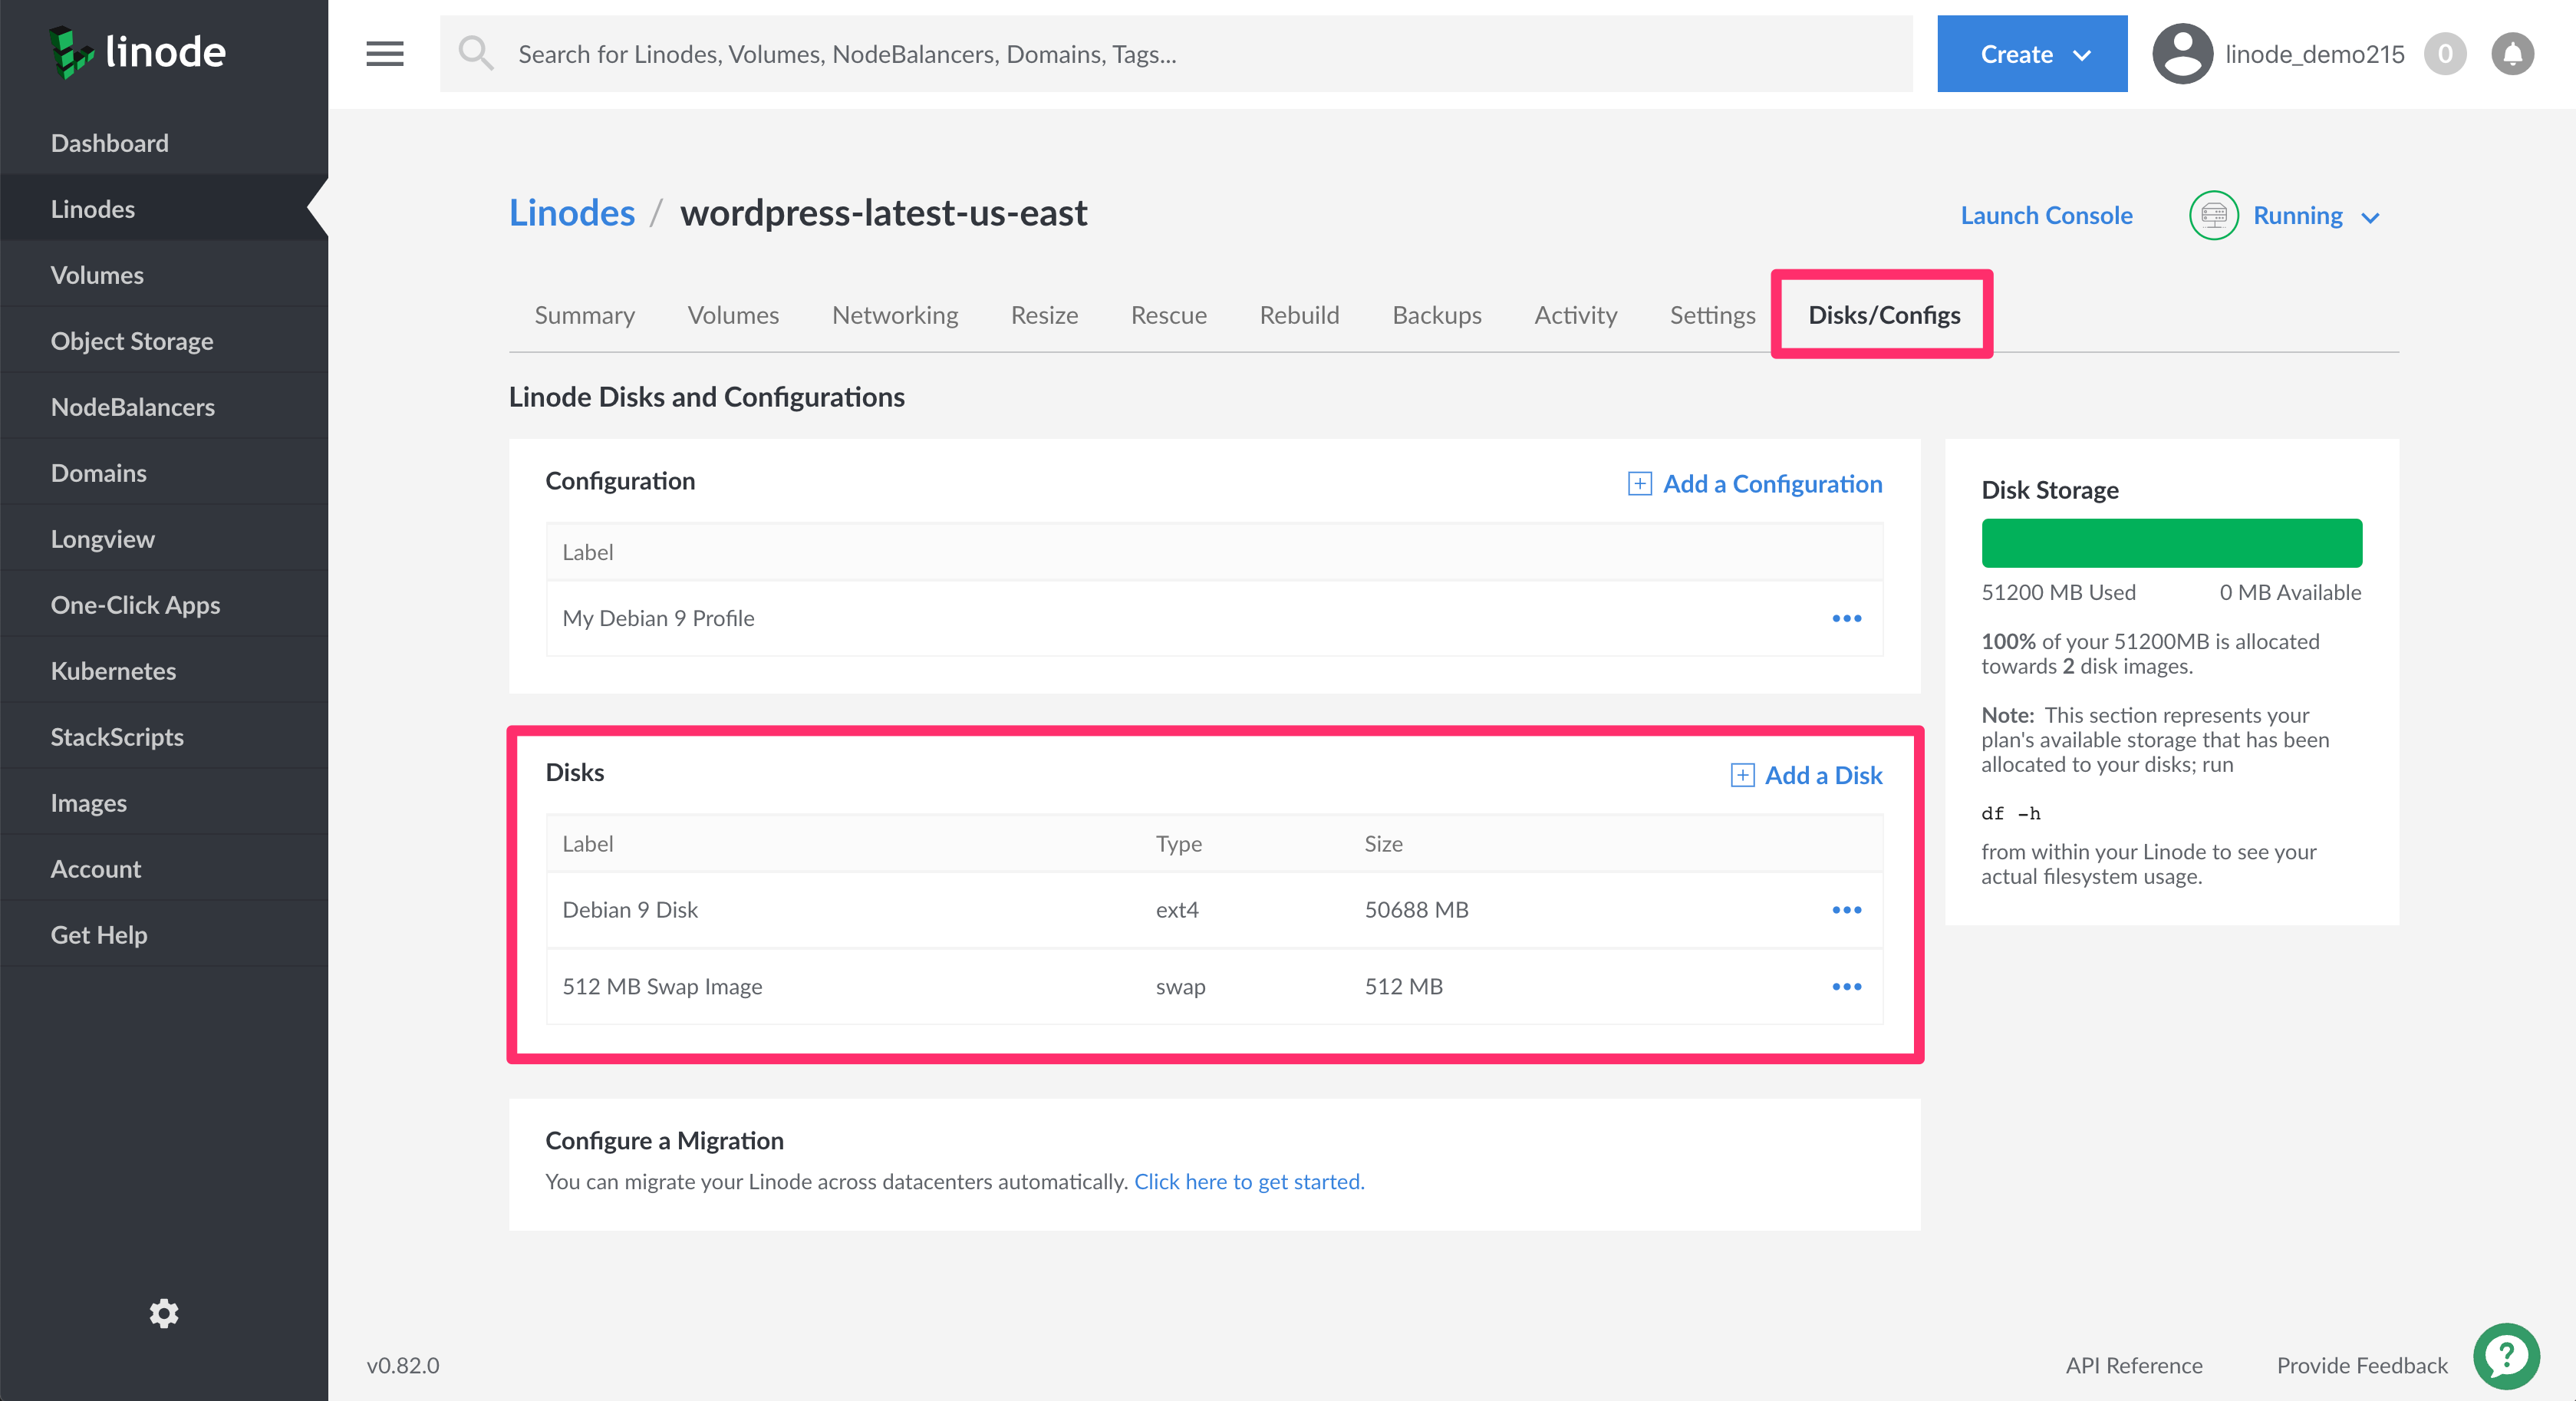Open actions menu for 512 MB Swap Image

coord(1846,987)
